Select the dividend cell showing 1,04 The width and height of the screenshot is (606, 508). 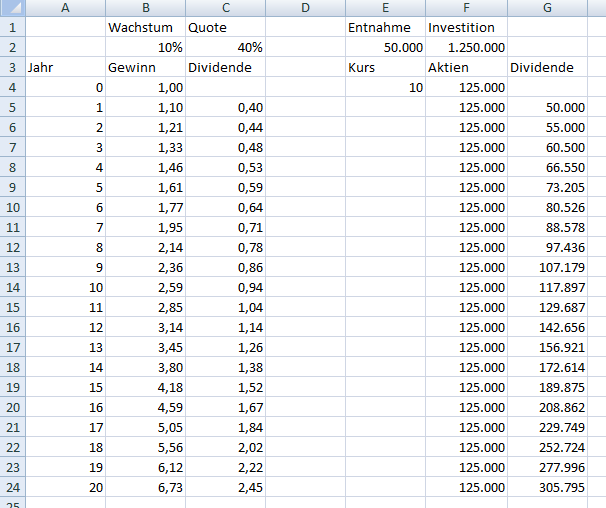coord(226,307)
